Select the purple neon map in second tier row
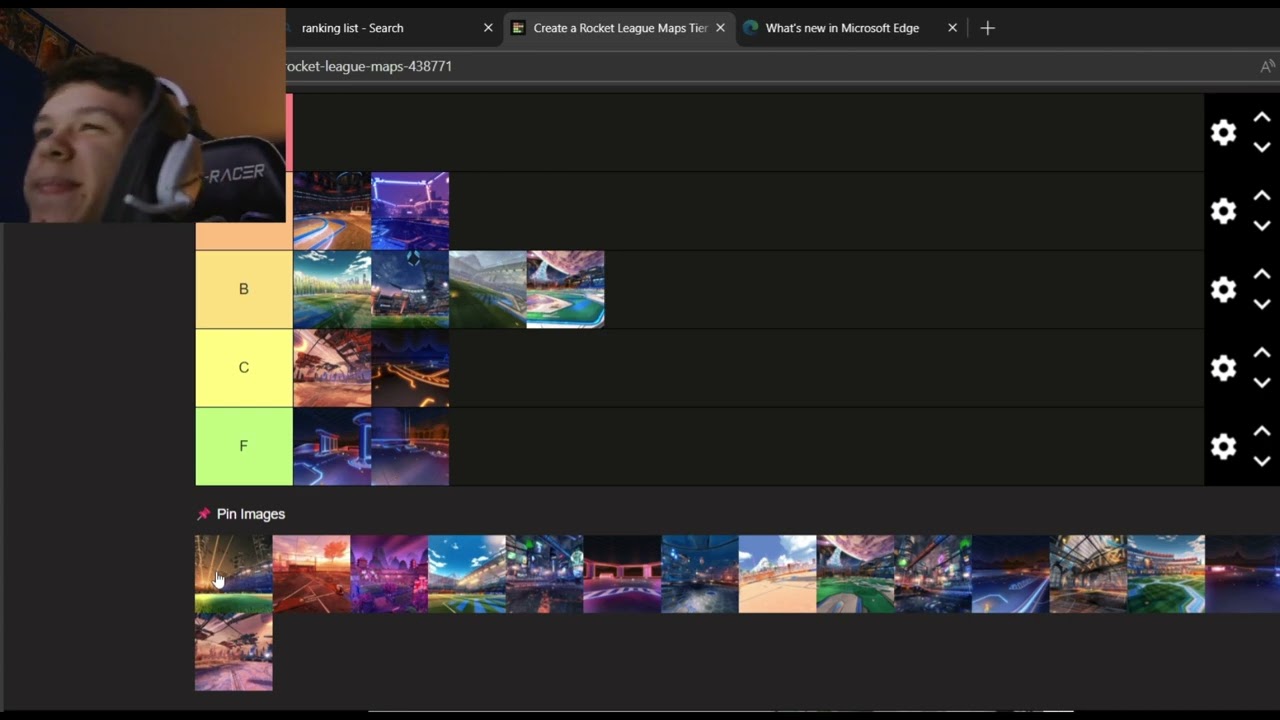Viewport: 1280px width, 720px height. 410,211
